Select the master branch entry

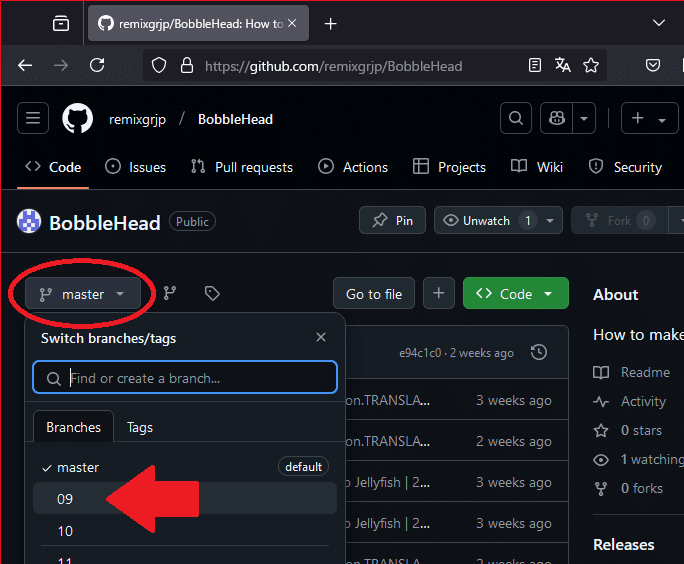pyautogui.click(x=185, y=467)
